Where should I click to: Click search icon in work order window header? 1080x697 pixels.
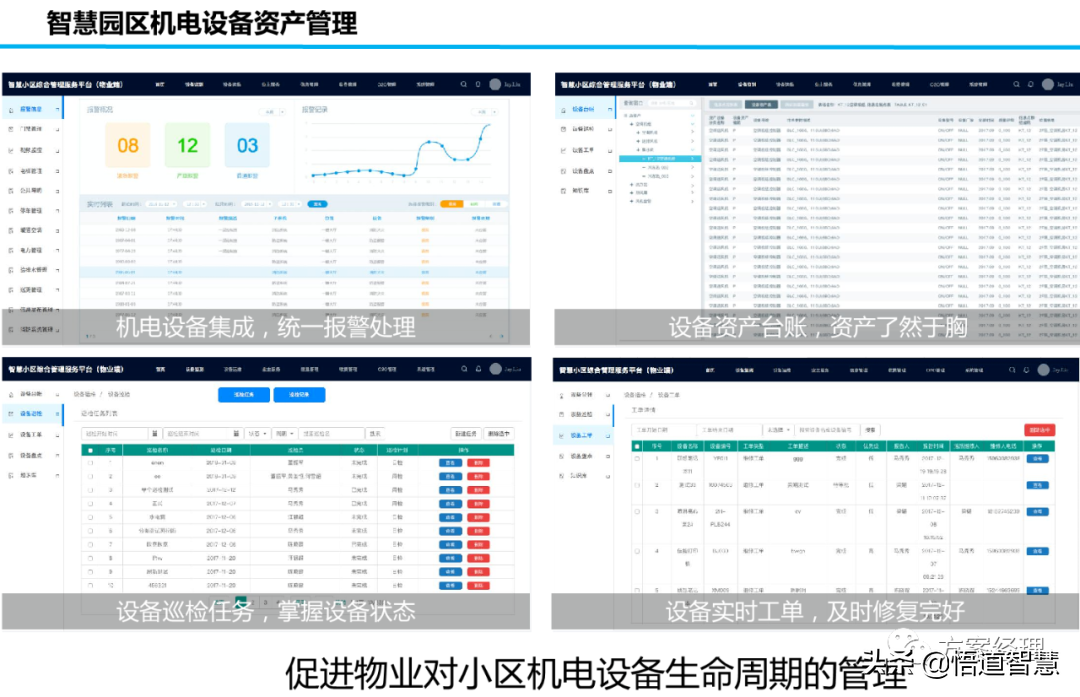pos(1012,370)
